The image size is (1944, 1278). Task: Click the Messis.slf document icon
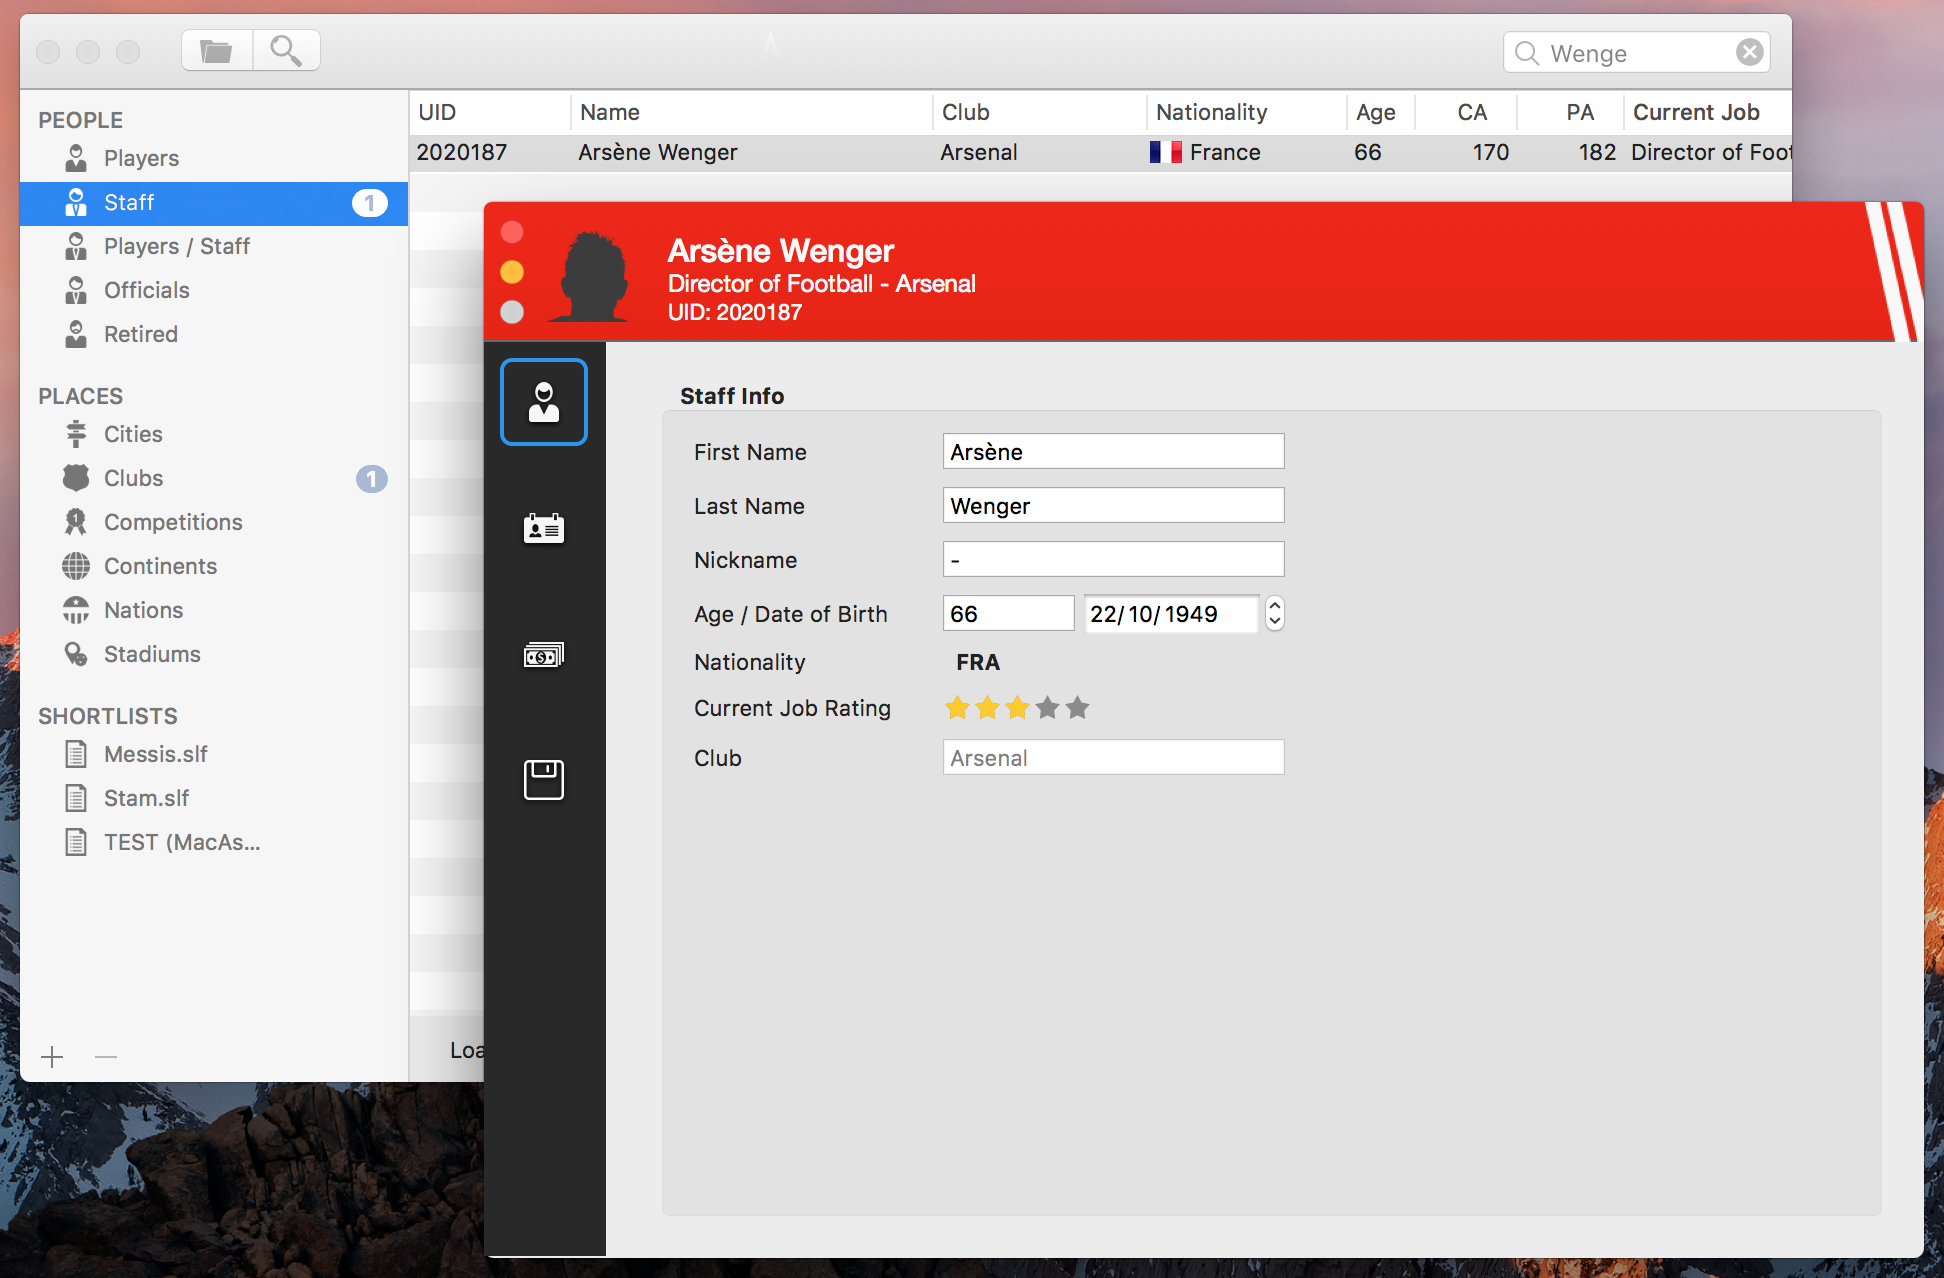[76, 754]
